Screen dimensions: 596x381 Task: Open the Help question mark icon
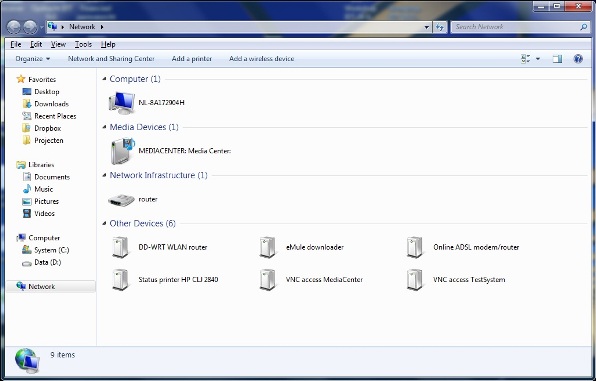(578, 59)
